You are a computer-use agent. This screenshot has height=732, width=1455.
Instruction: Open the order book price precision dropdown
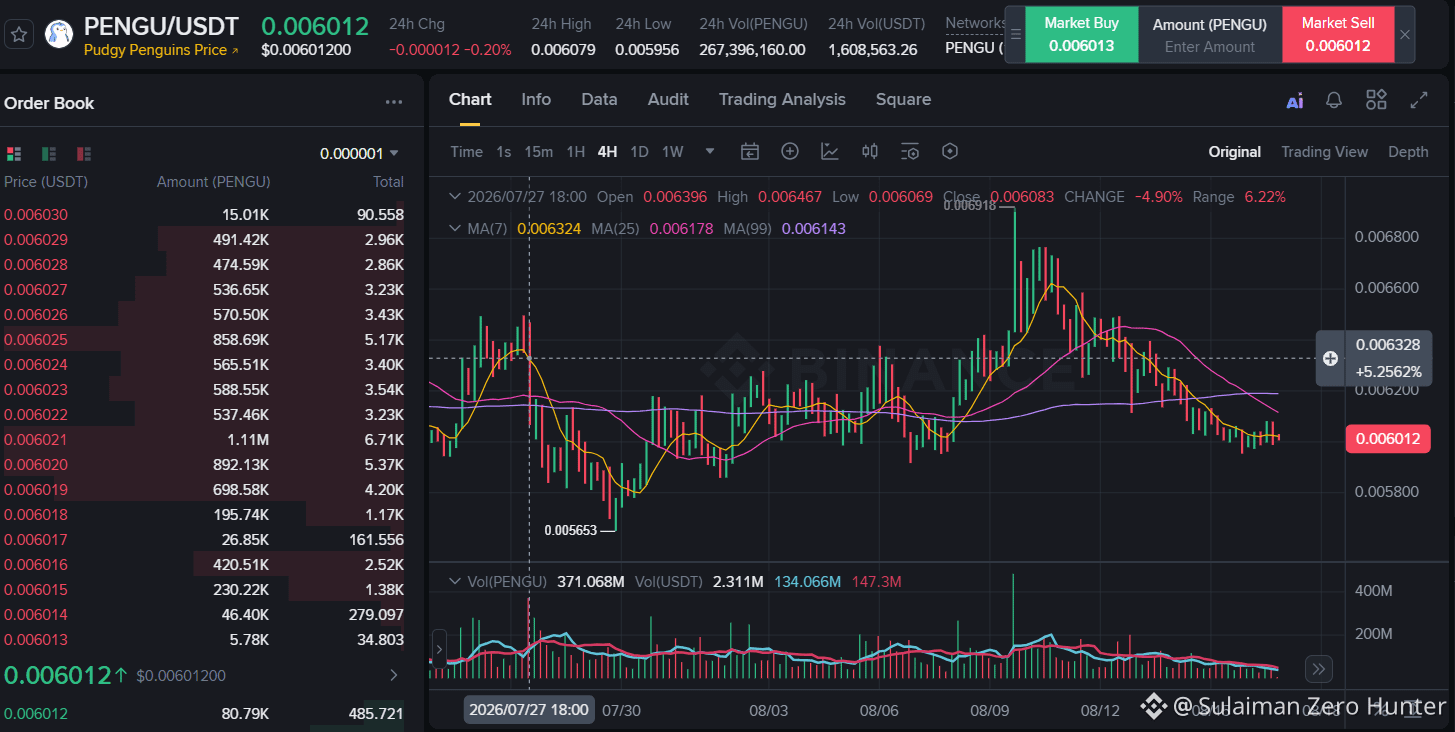(x=360, y=153)
